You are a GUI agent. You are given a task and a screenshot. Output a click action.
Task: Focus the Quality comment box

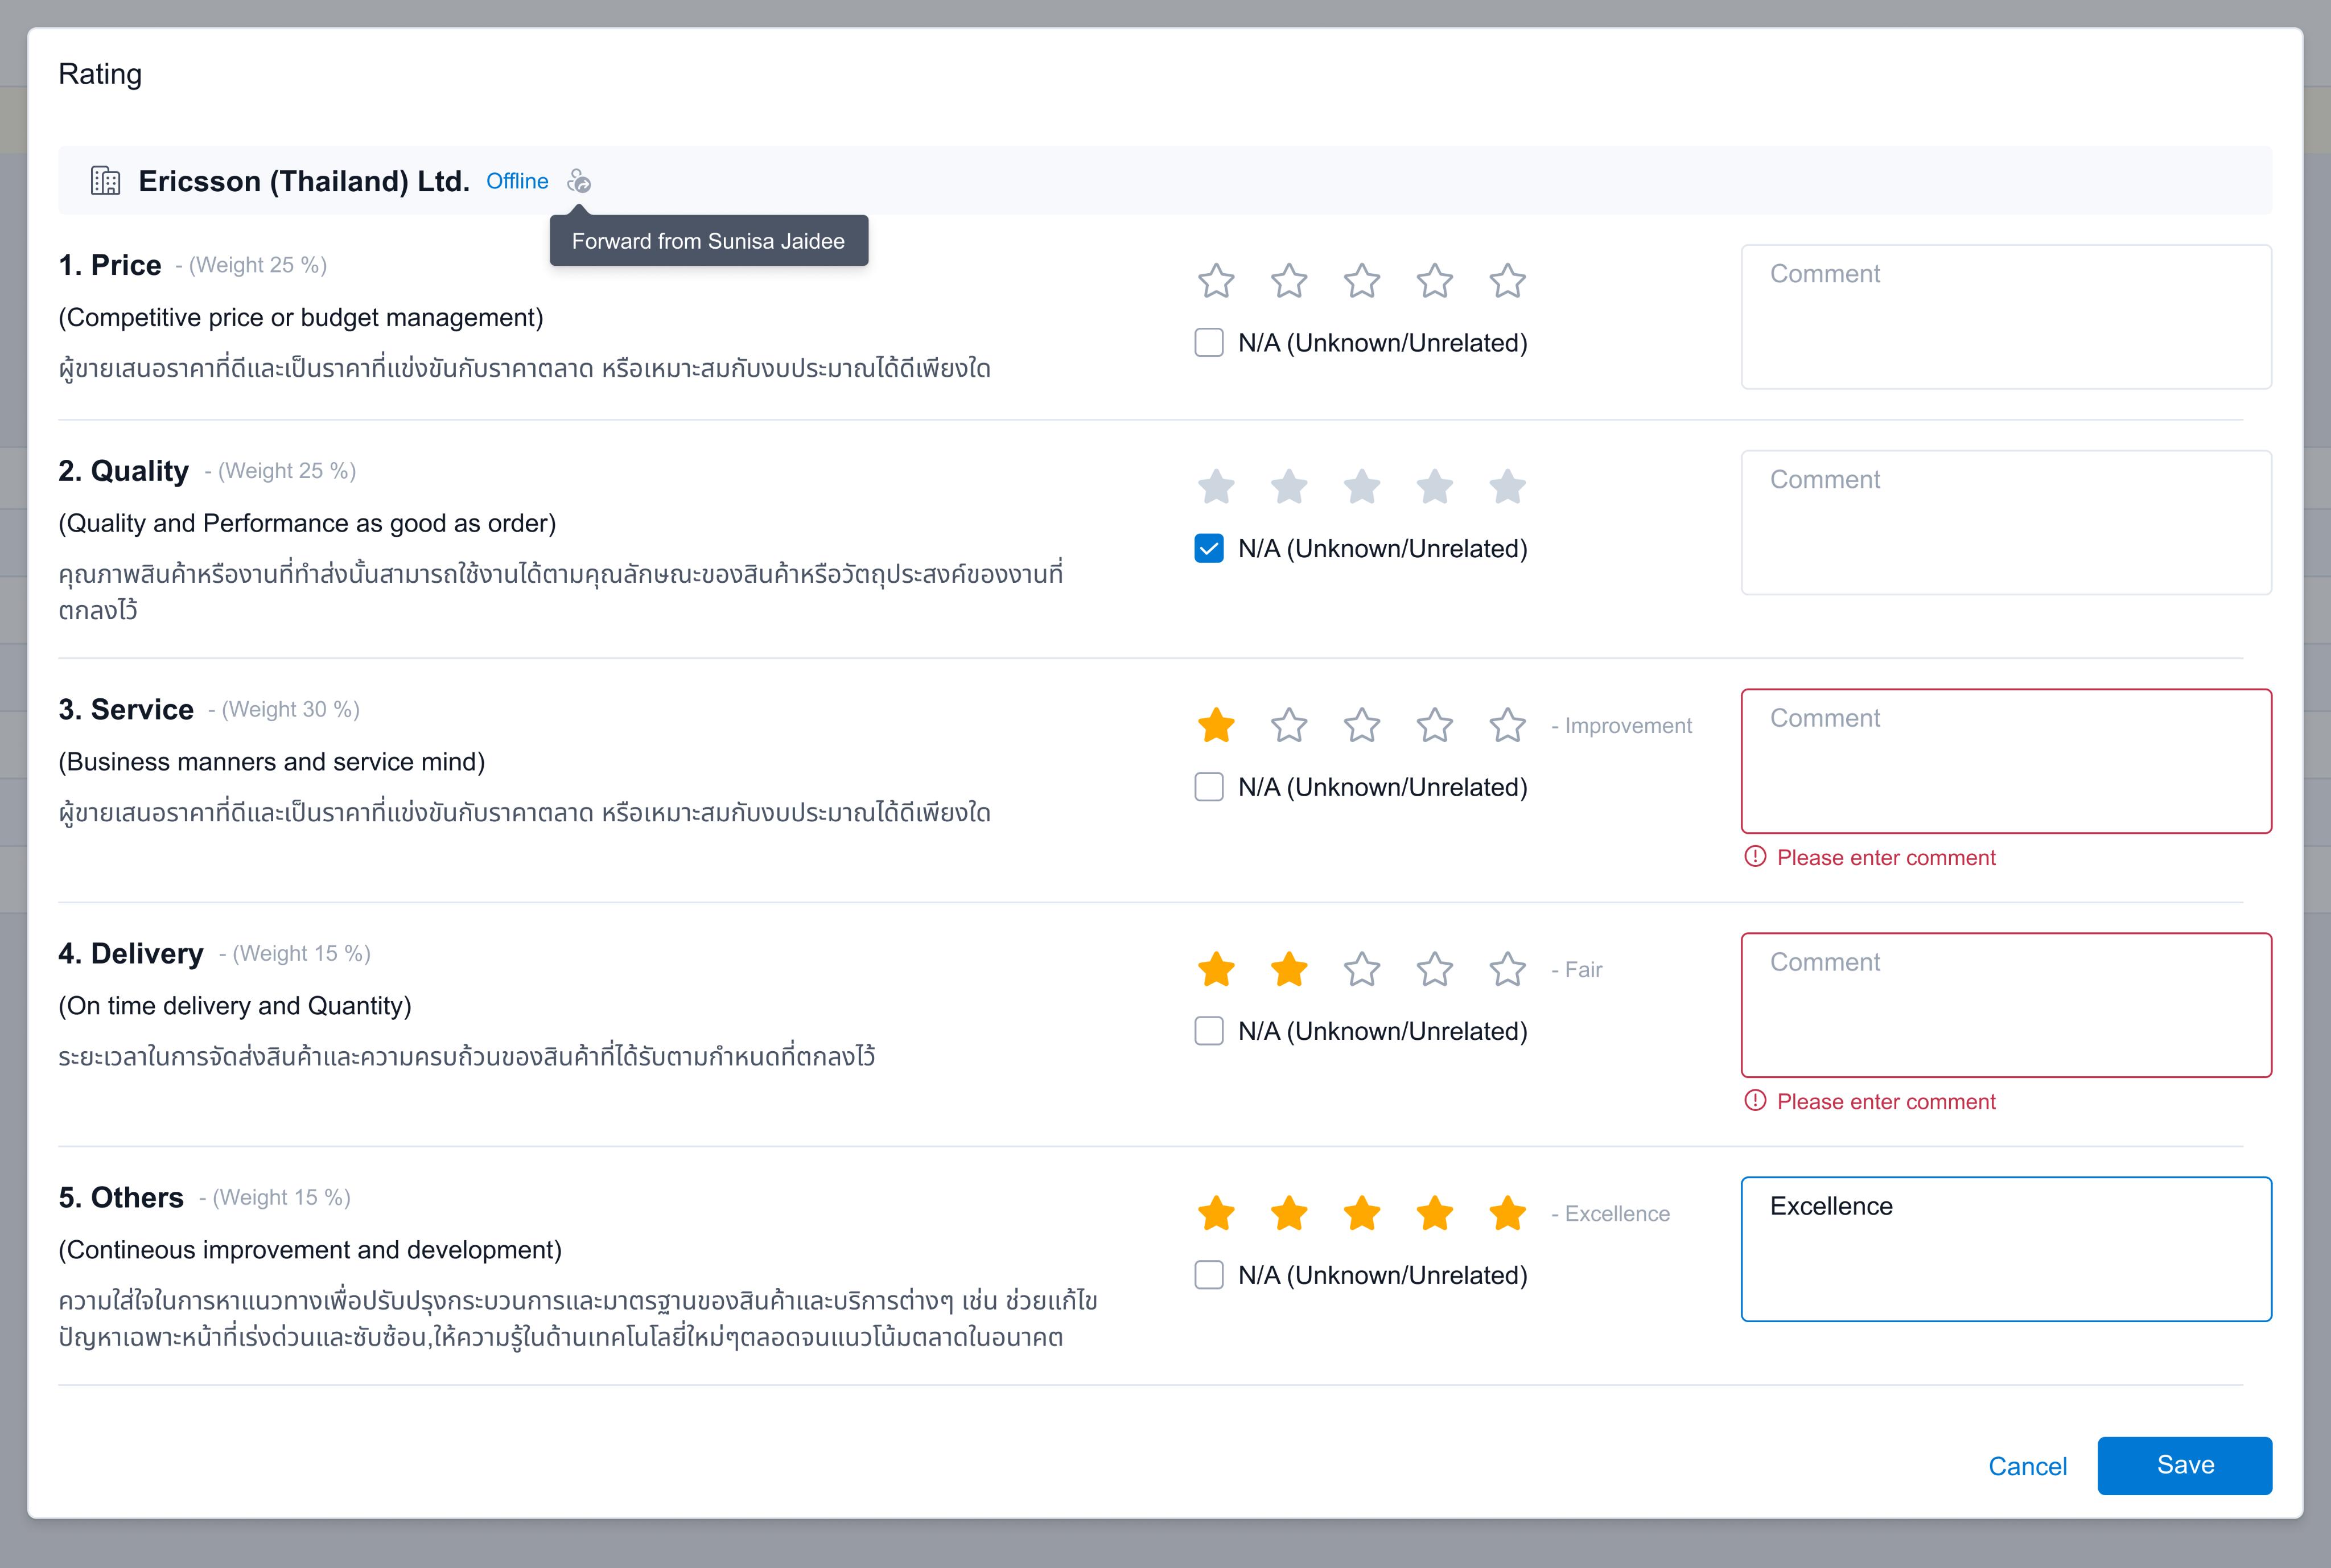pyautogui.click(x=2006, y=523)
